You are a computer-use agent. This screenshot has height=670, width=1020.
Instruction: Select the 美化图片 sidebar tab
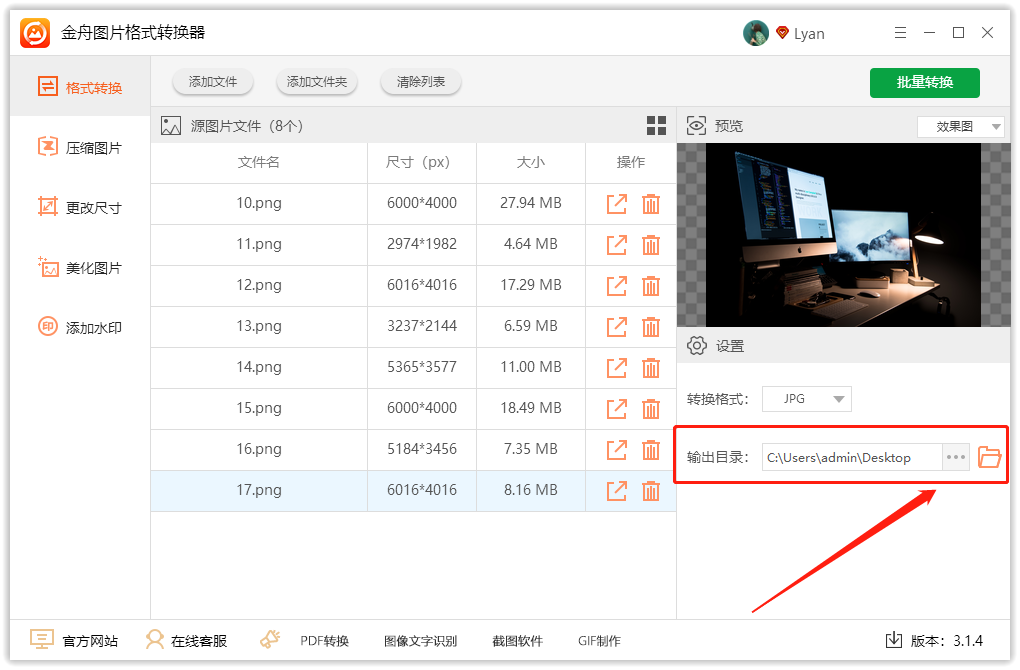pos(80,267)
